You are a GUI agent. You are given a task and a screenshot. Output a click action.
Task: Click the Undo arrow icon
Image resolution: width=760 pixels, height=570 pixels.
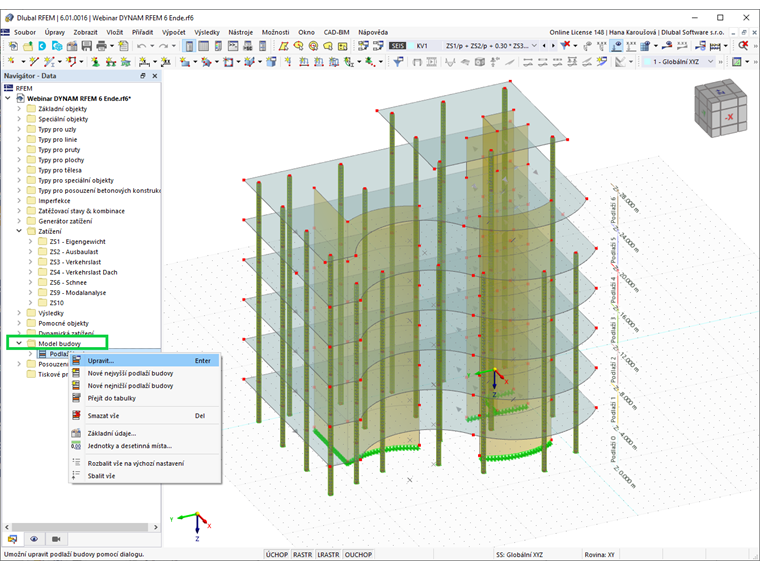(x=141, y=46)
